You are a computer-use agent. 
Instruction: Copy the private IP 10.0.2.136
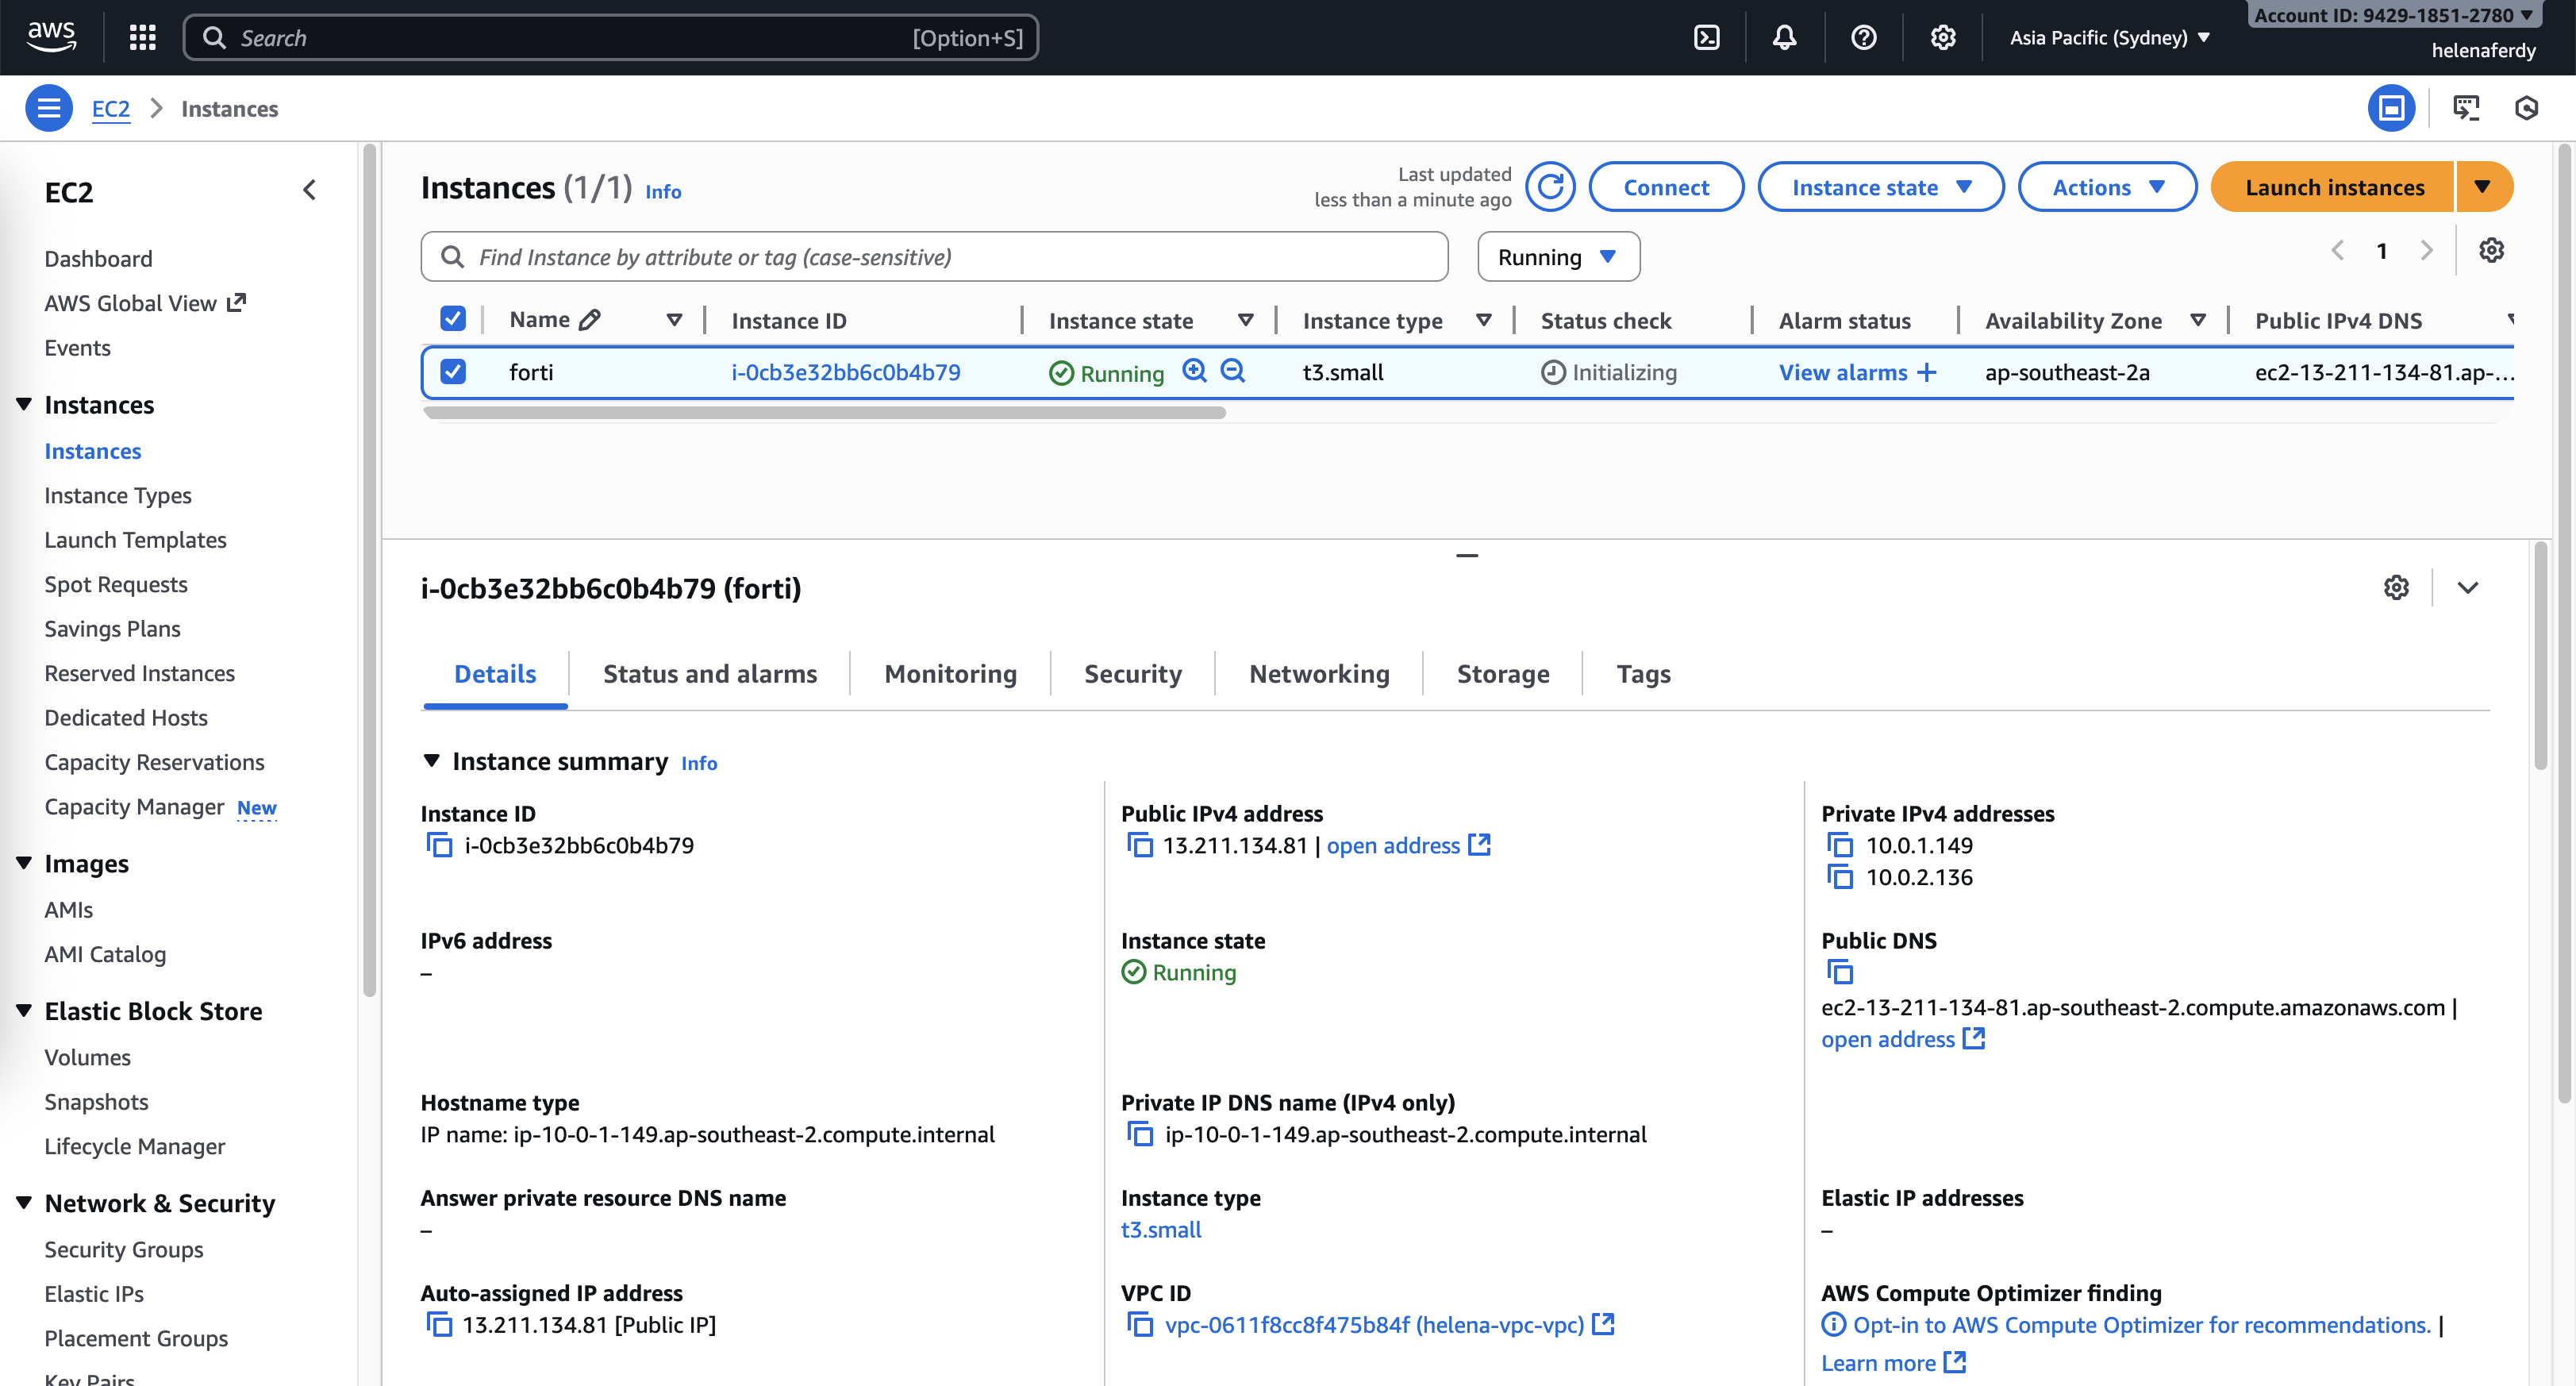(1839, 877)
